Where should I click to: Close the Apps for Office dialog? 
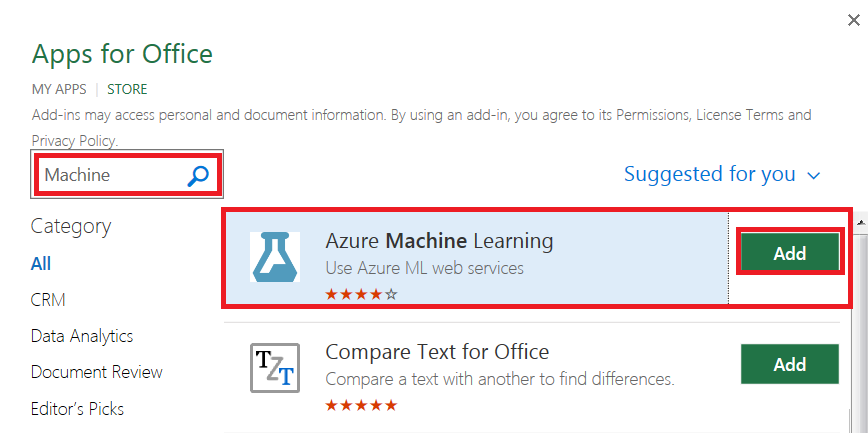pyautogui.click(x=851, y=19)
